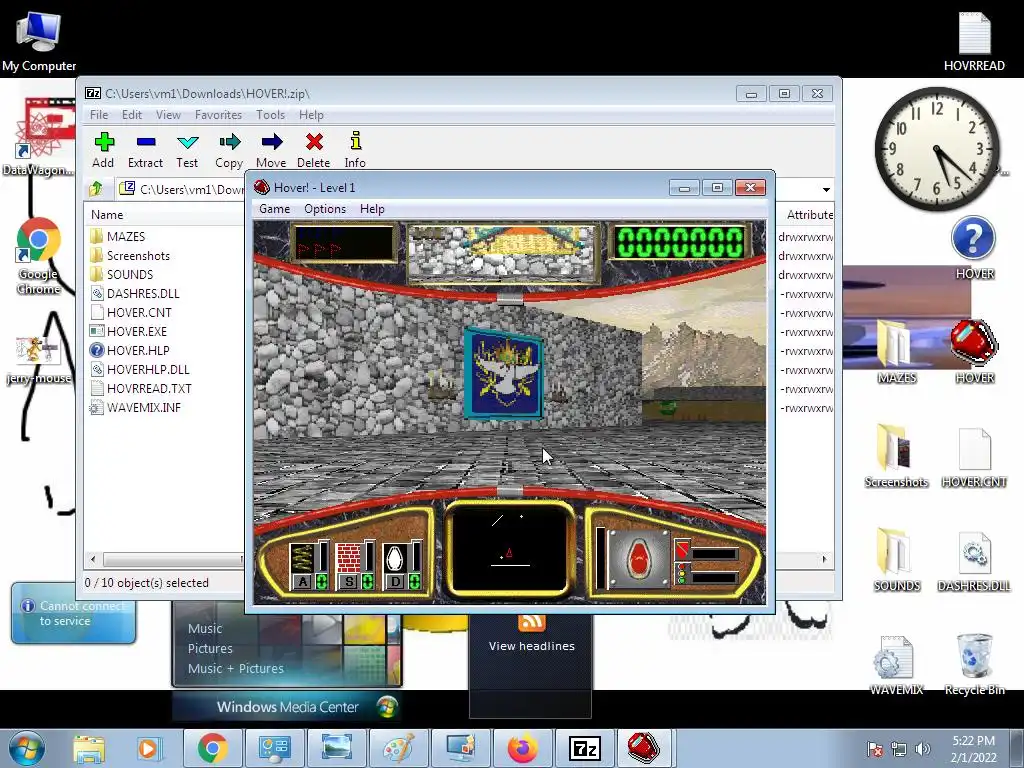Run the Test tool in 7-Zip
The width and height of the screenshot is (1024, 768).
pyautogui.click(x=187, y=150)
